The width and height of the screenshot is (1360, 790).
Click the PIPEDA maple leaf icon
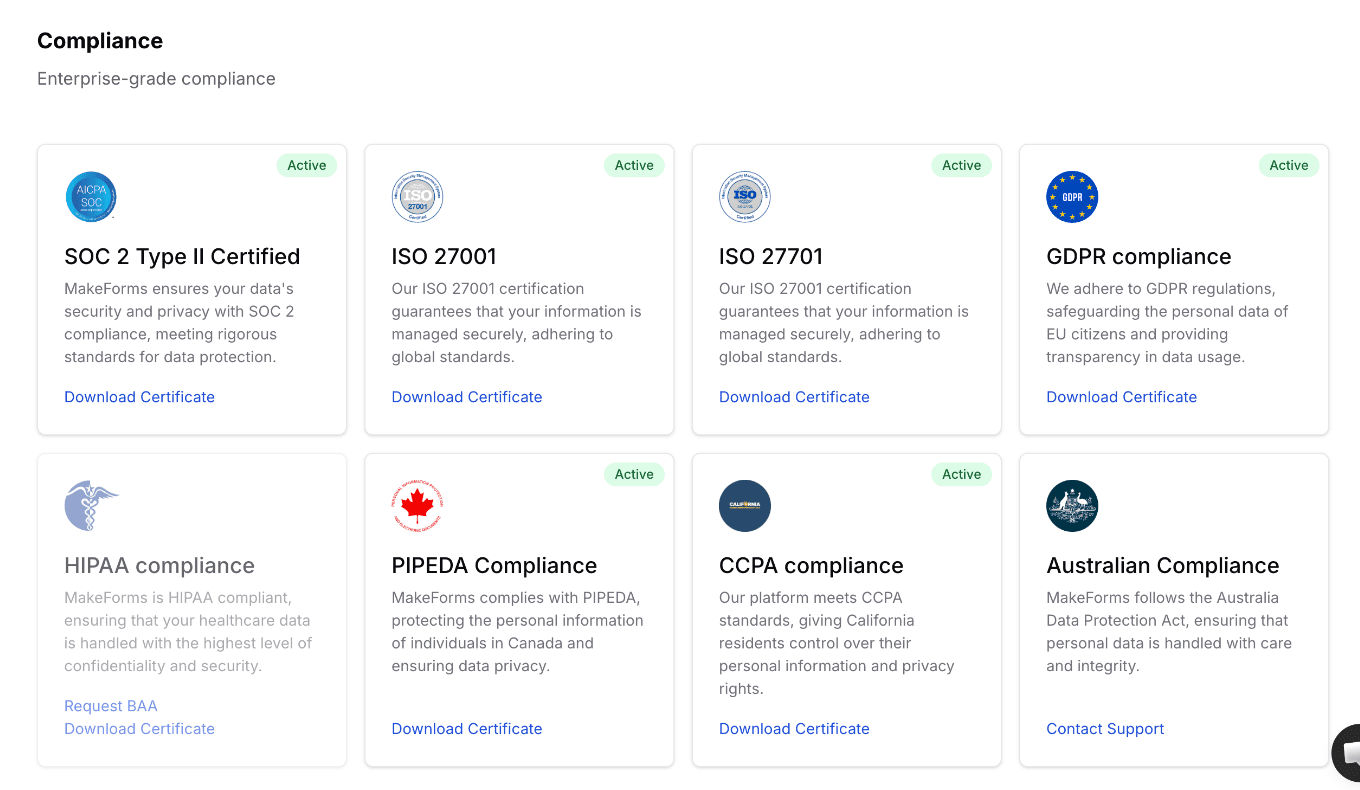417,506
